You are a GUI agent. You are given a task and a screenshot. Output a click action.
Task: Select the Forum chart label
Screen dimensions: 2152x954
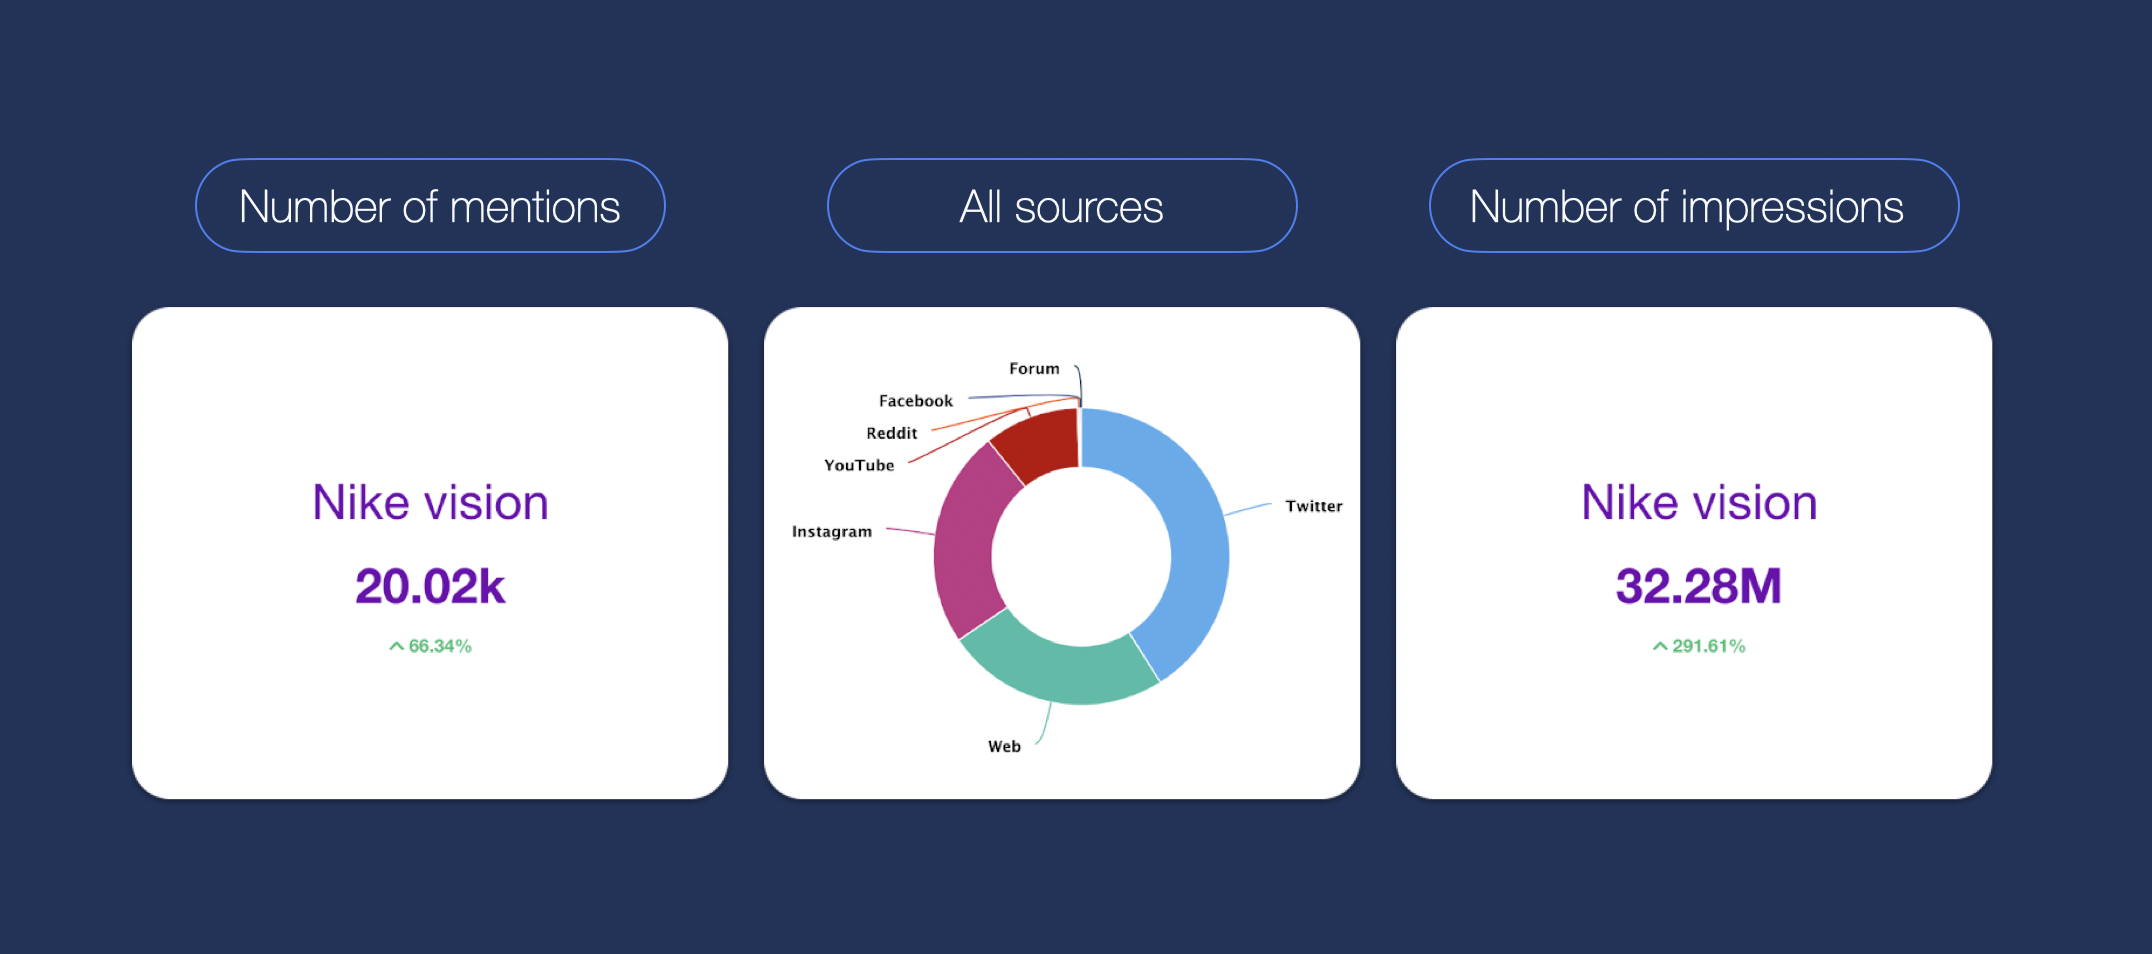1033,369
